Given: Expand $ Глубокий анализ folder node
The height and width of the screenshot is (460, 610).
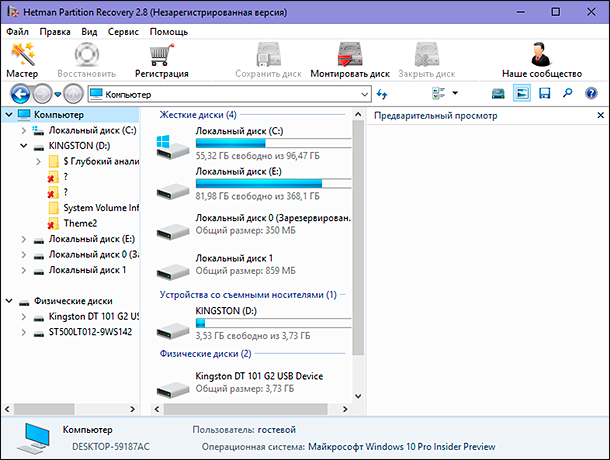Looking at the screenshot, I should click(x=39, y=162).
